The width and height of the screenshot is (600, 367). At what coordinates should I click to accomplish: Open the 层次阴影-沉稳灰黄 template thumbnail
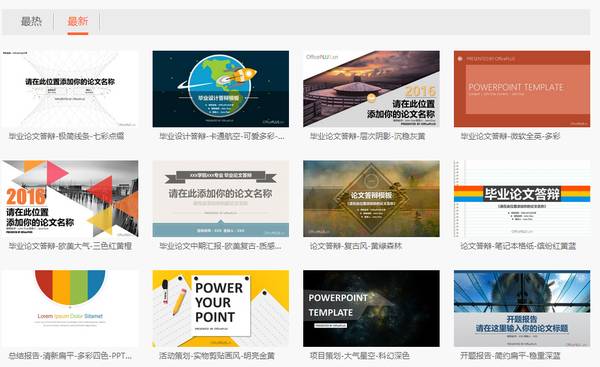click(x=371, y=89)
